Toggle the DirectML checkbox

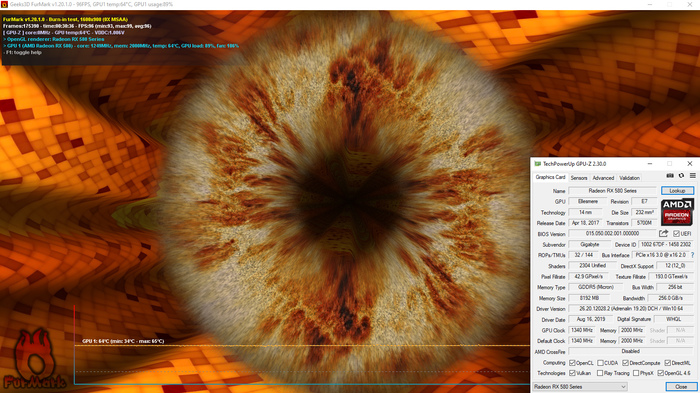(667, 363)
